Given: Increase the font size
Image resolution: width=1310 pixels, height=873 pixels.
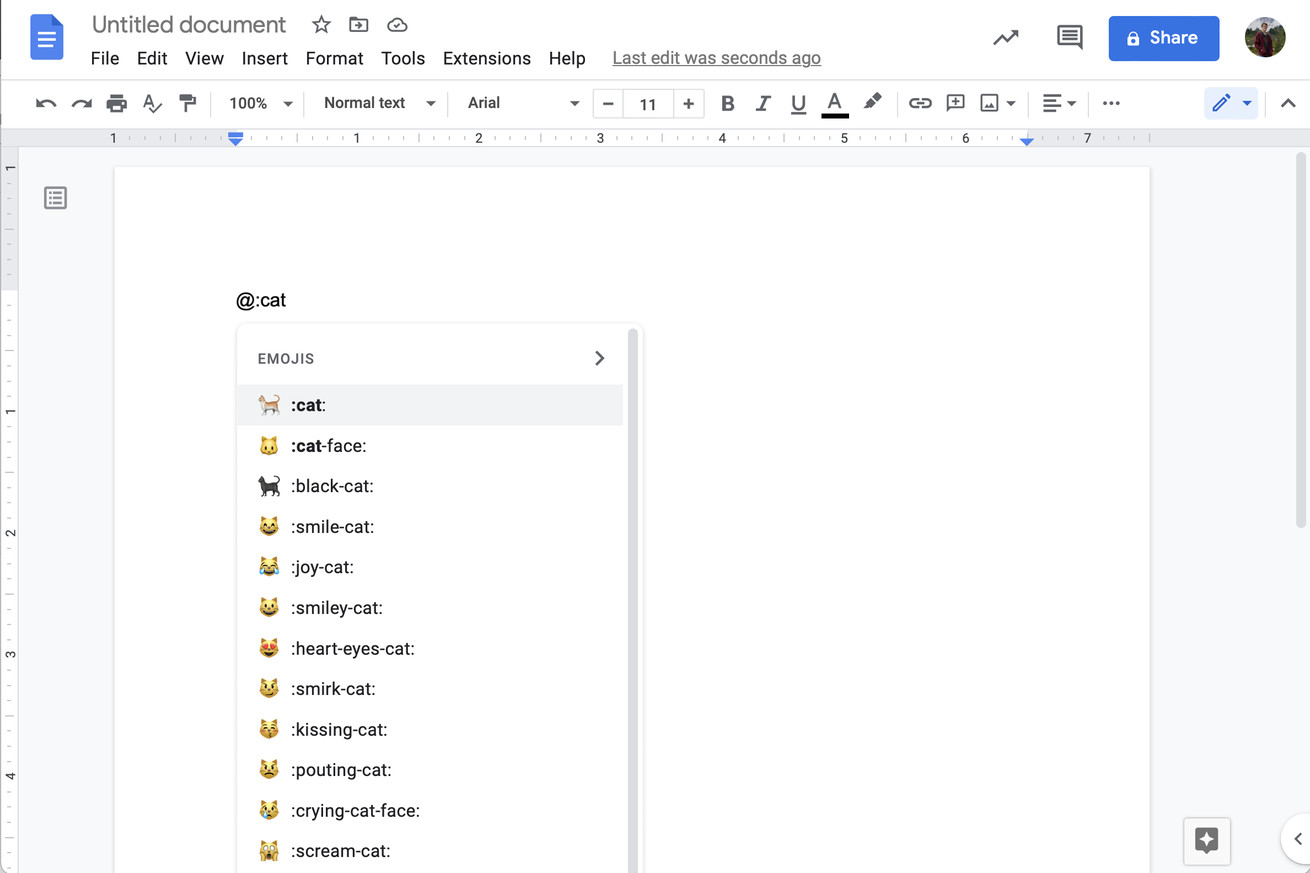Looking at the screenshot, I should [x=688, y=103].
